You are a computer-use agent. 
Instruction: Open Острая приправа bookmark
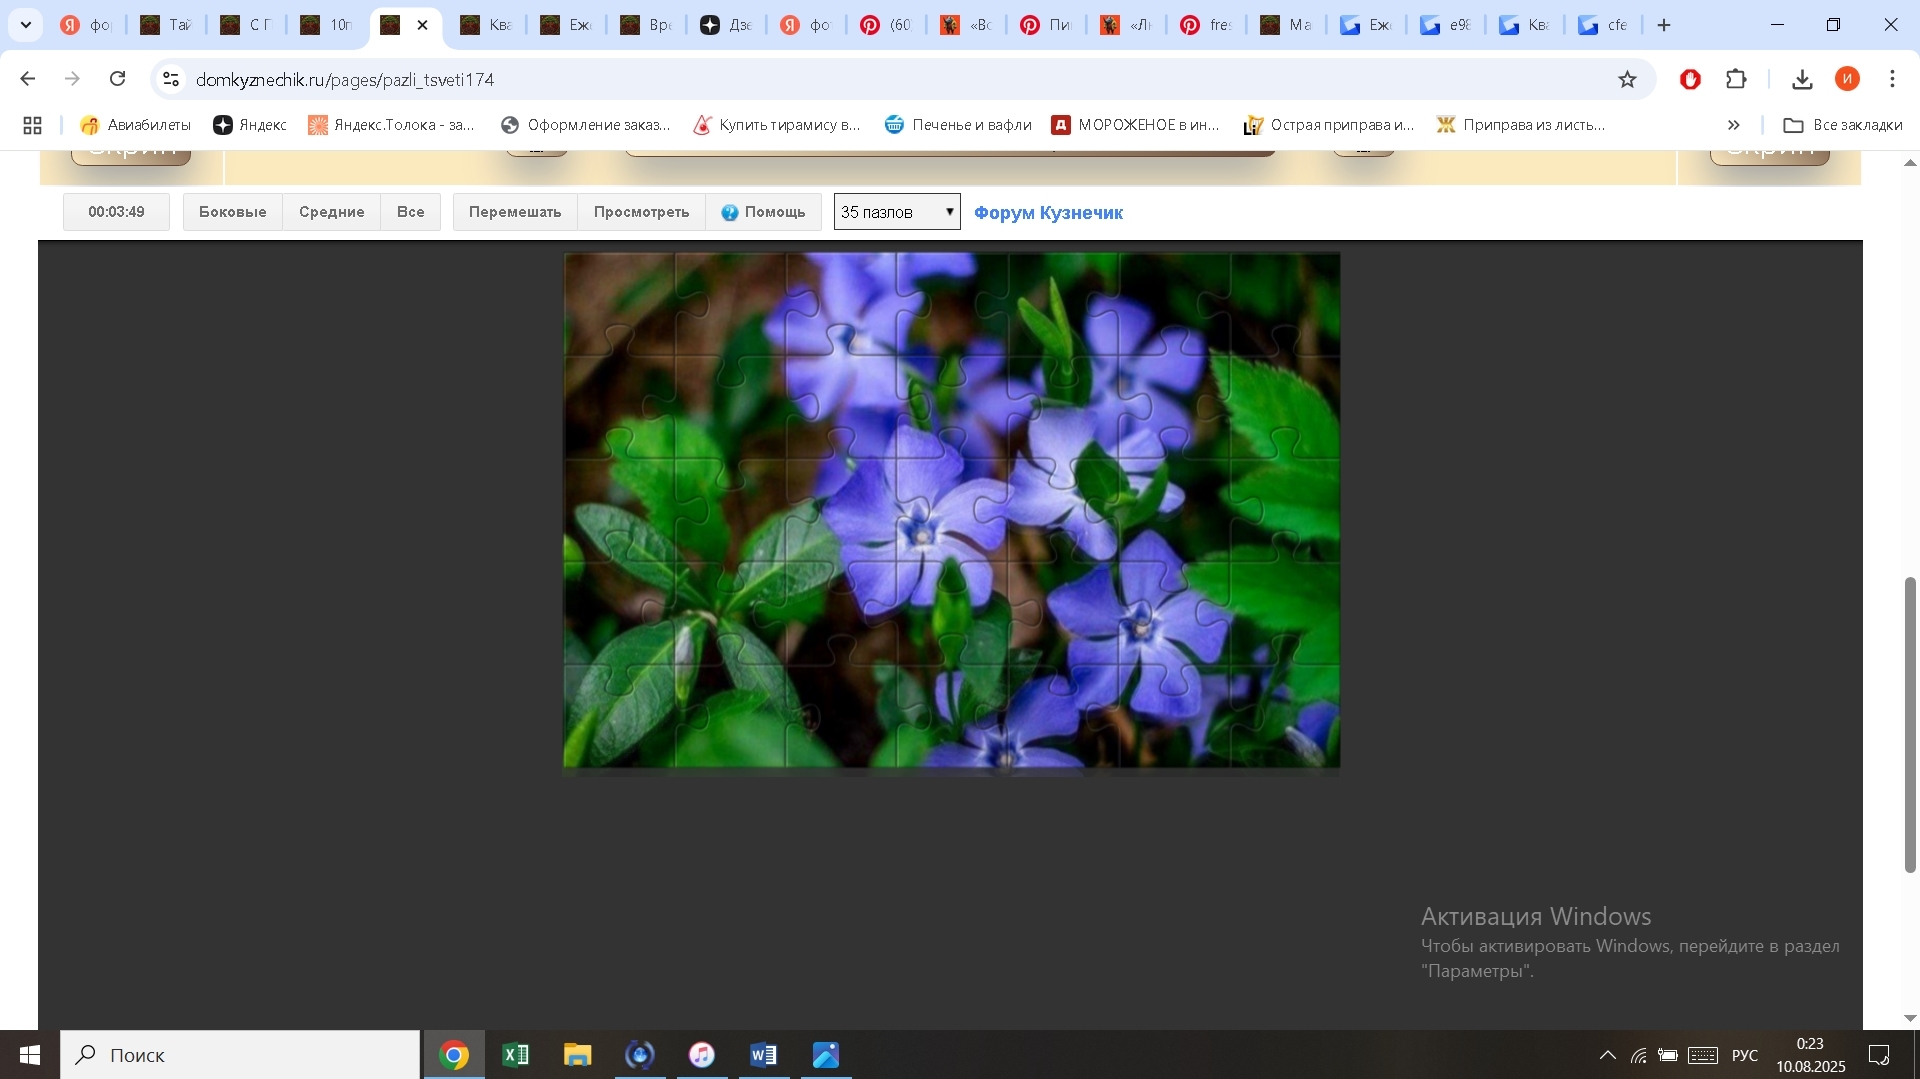1329,125
